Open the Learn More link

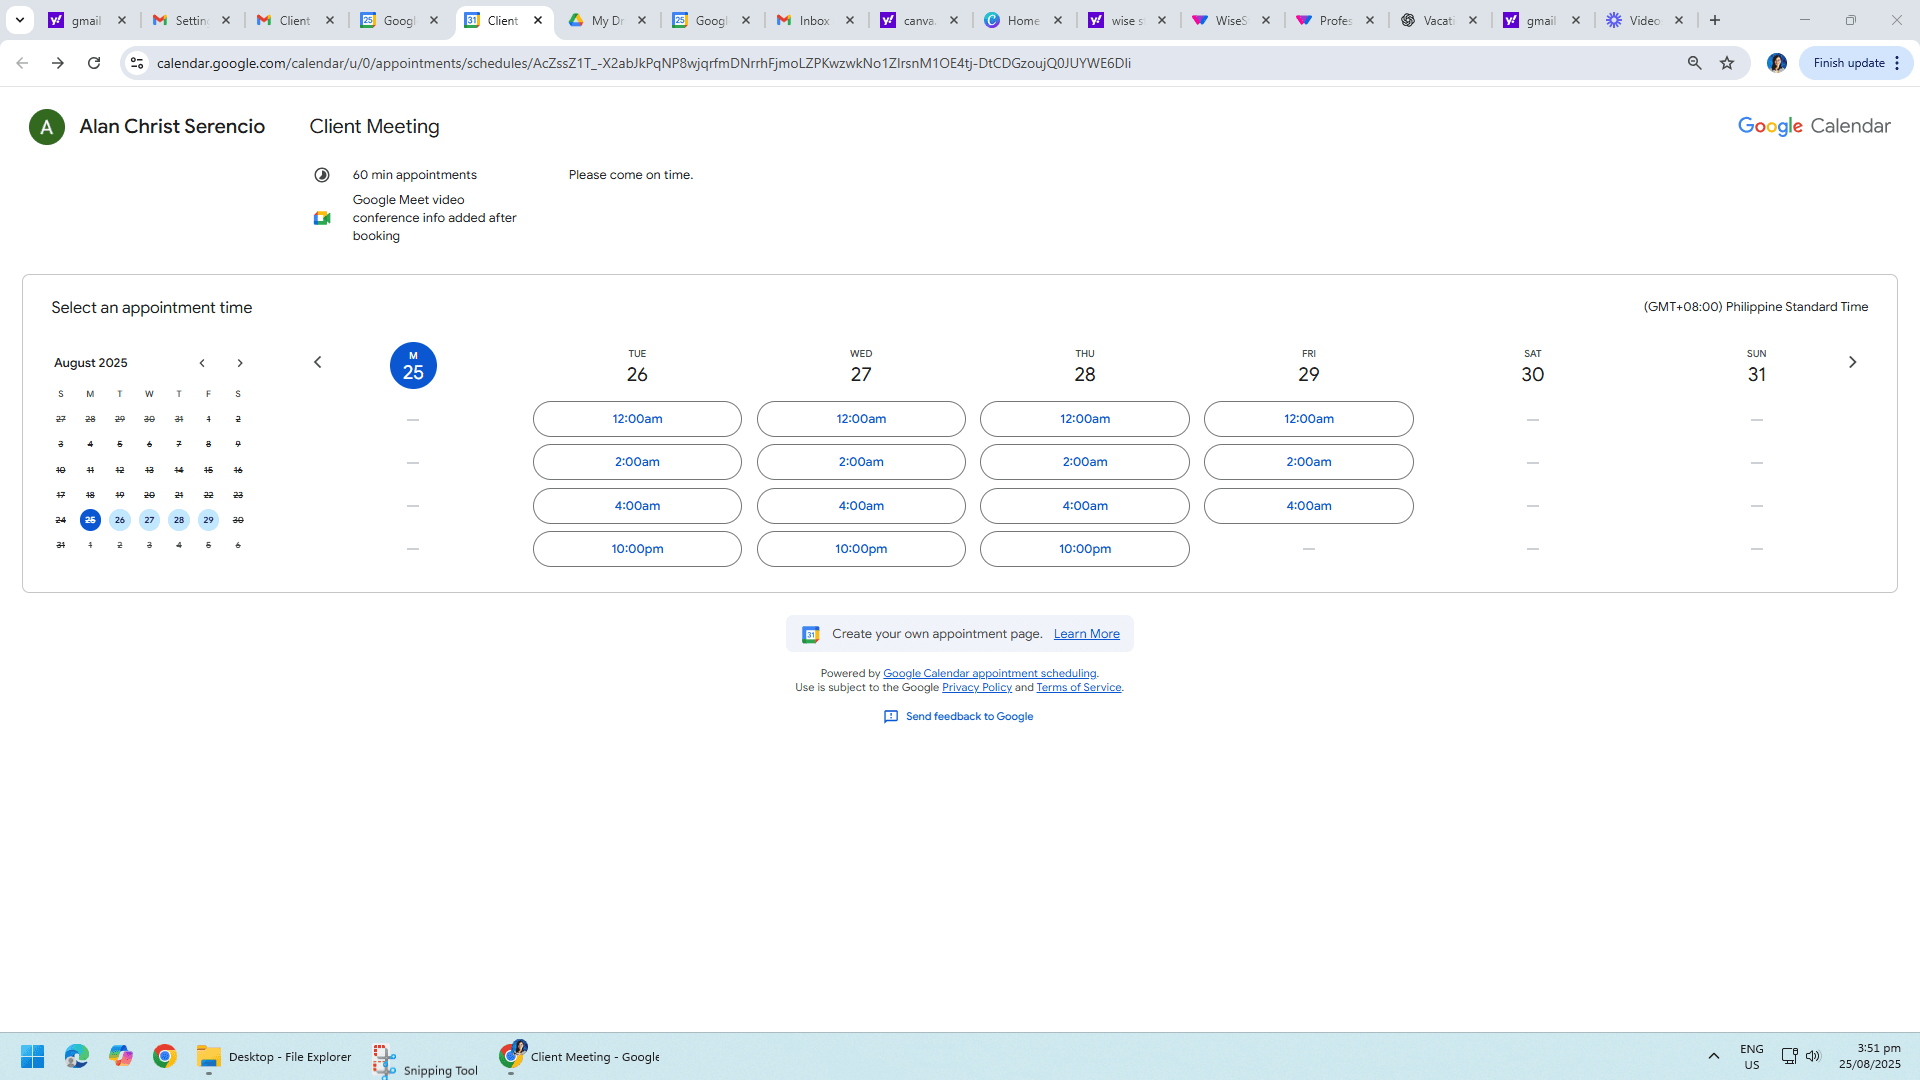click(1086, 633)
